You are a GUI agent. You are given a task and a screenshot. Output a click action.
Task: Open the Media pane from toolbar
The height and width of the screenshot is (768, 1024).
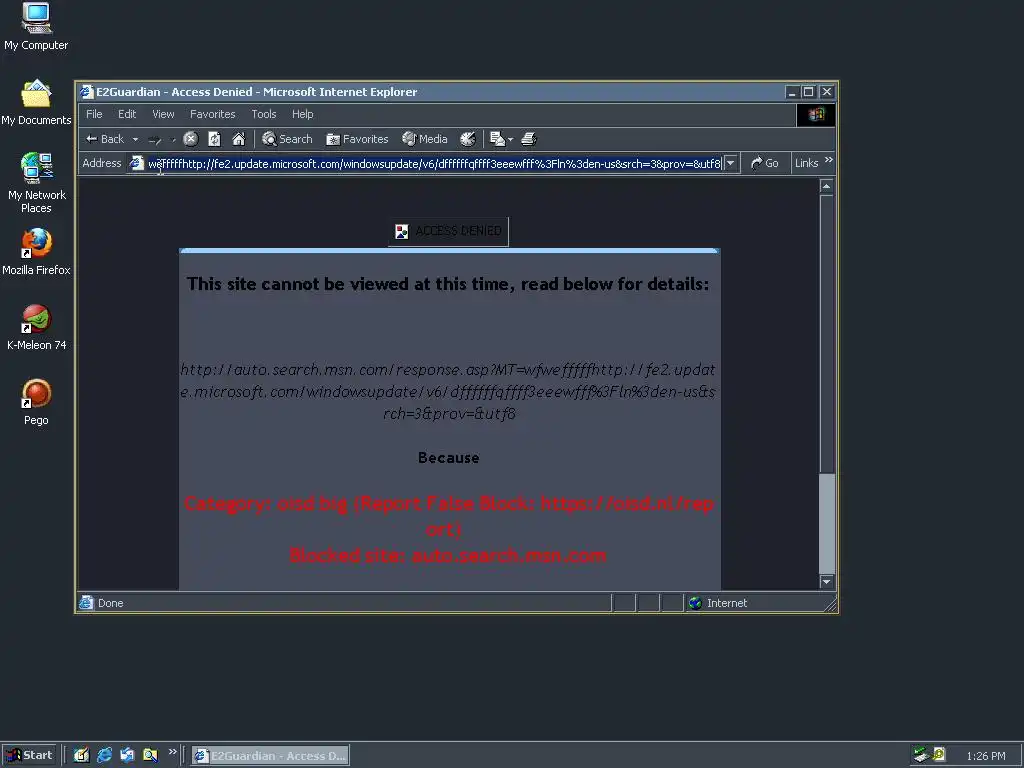[425, 139]
